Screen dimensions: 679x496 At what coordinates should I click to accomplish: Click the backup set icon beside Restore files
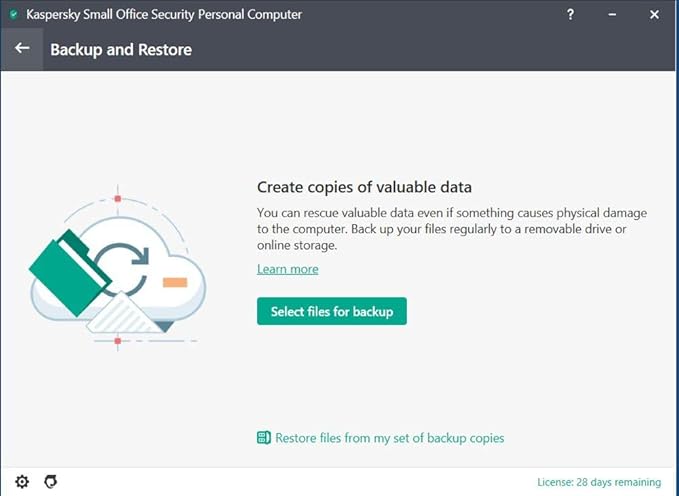[x=264, y=438]
